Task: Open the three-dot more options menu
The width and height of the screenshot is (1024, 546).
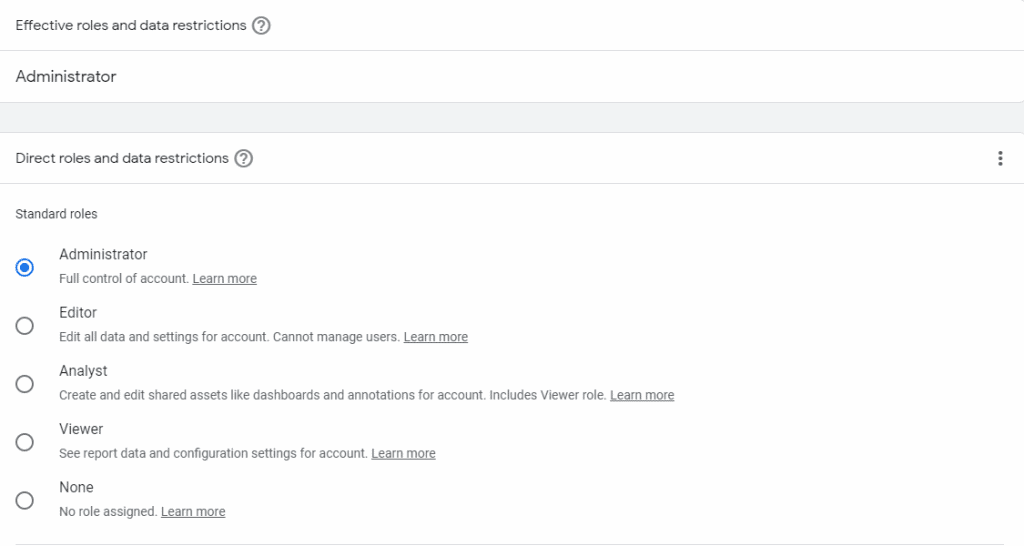Action: point(1000,159)
